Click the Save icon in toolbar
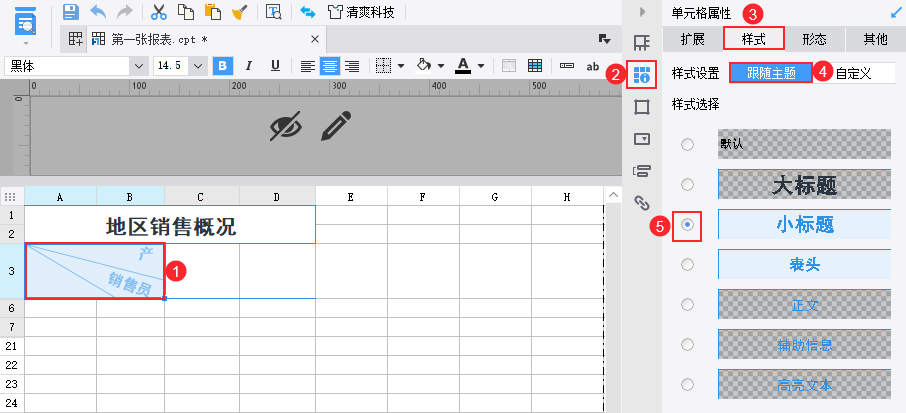 point(70,12)
